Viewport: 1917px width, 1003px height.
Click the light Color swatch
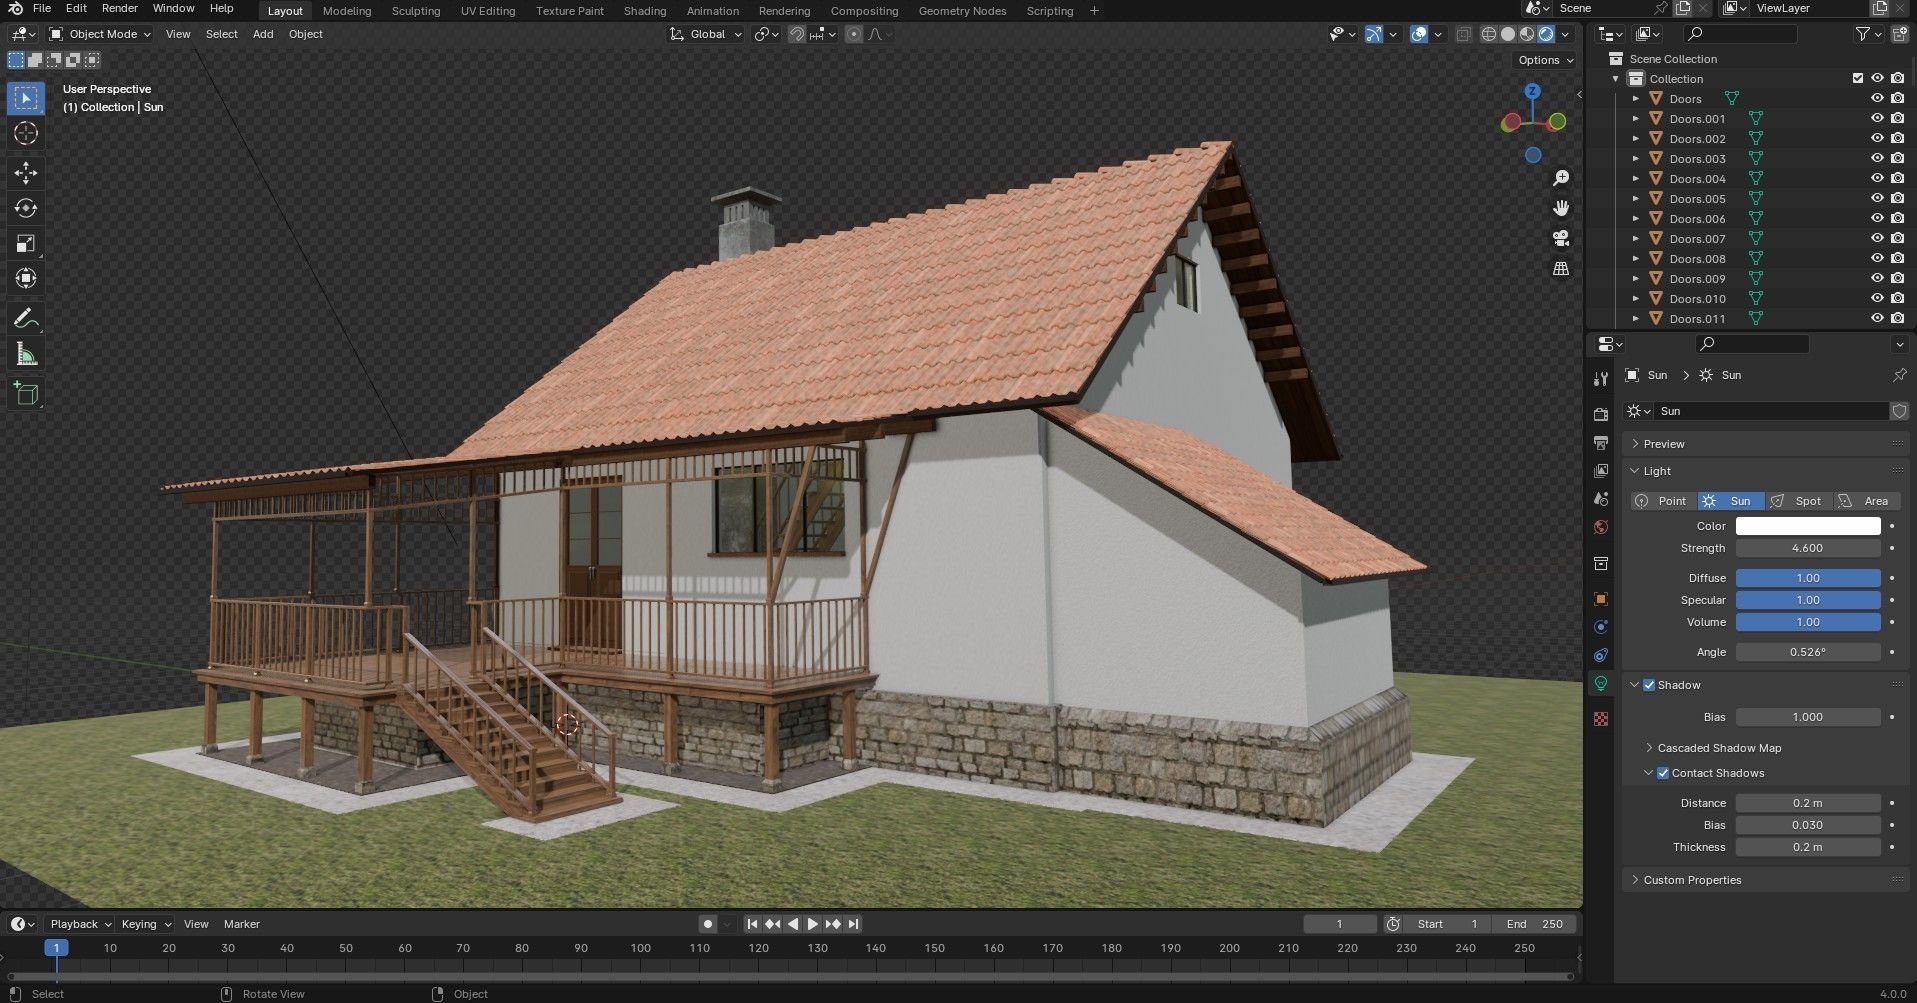(x=1807, y=526)
